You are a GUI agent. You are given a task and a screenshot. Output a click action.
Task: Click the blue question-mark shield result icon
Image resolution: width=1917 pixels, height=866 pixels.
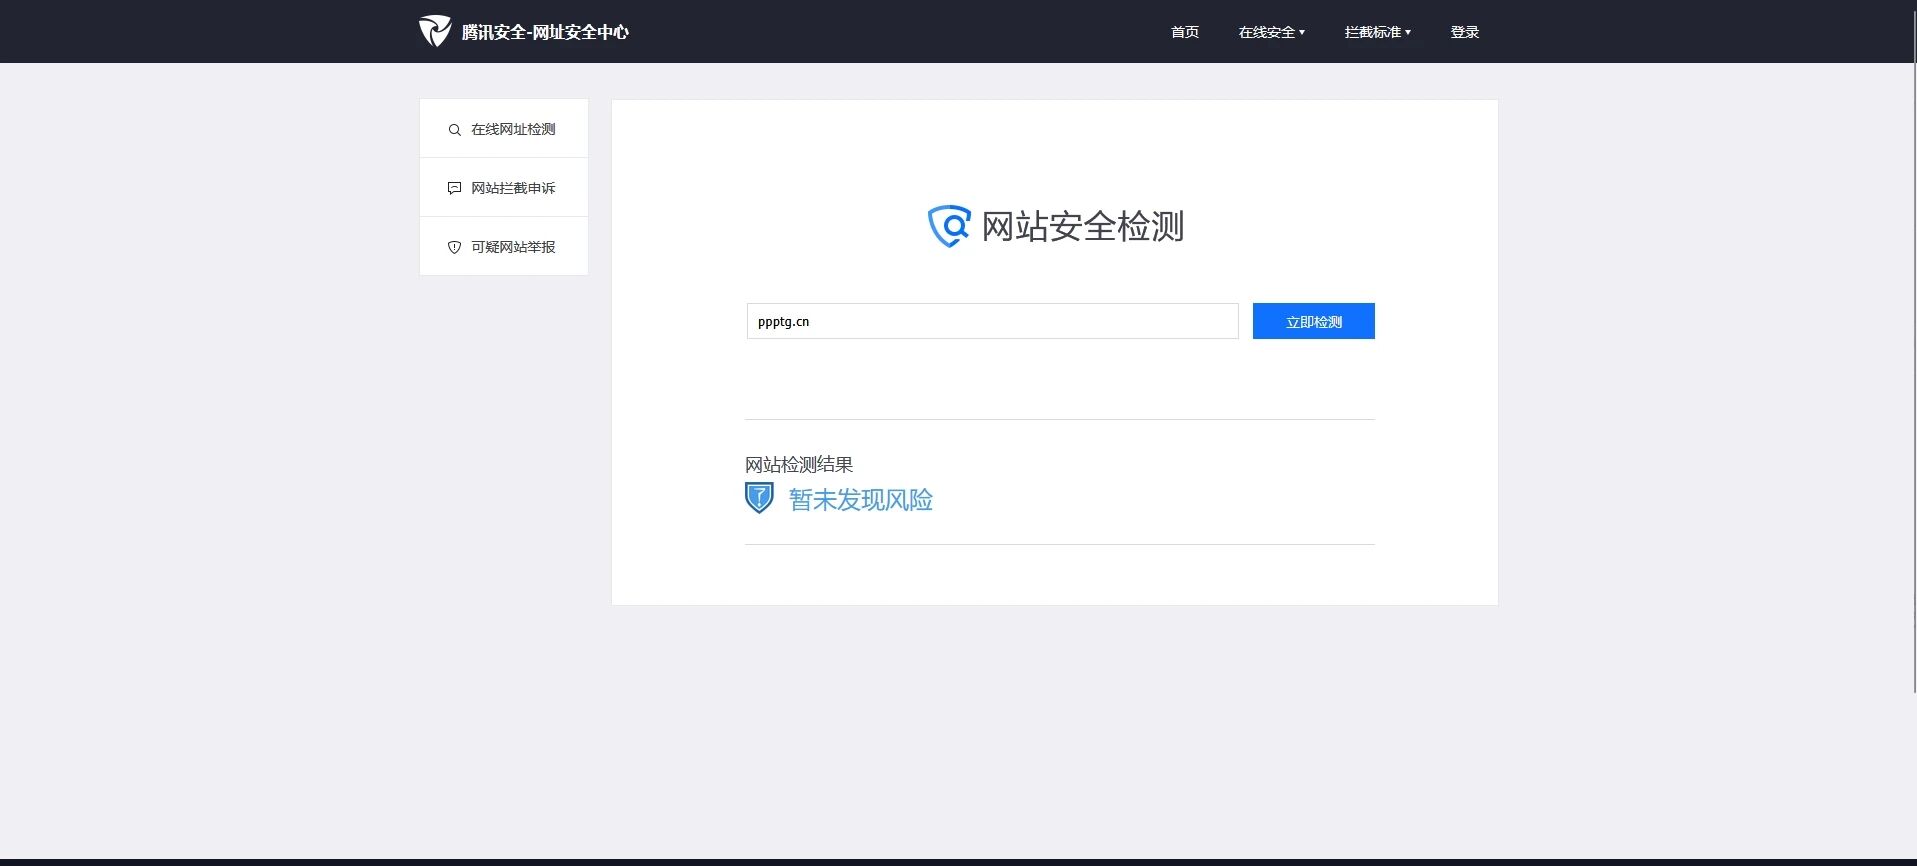pos(760,498)
